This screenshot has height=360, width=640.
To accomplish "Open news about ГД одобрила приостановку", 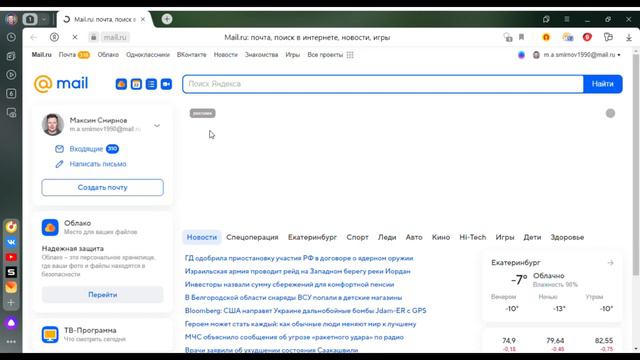I will click(x=299, y=258).
